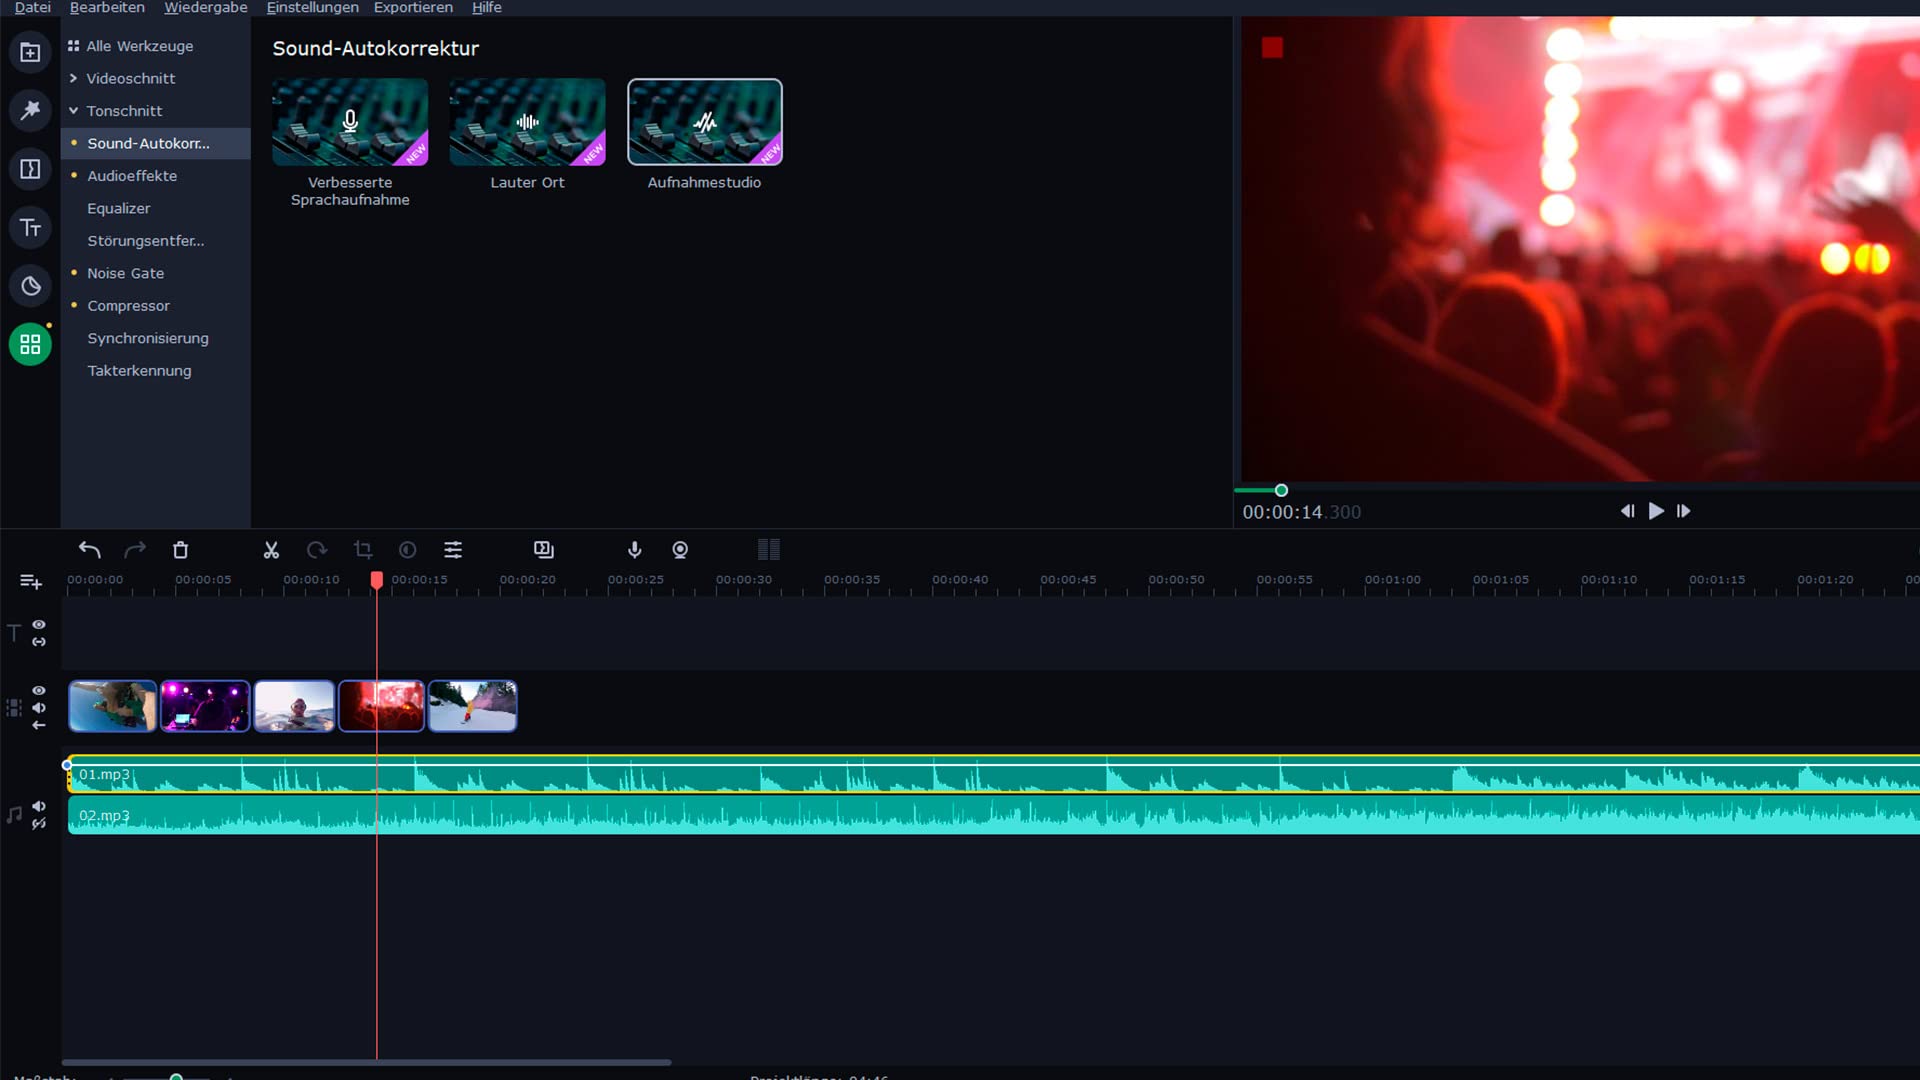The height and width of the screenshot is (1080, 1920).
Task: Select the crop tool in timeline toolbar
Action: [363, 550]
